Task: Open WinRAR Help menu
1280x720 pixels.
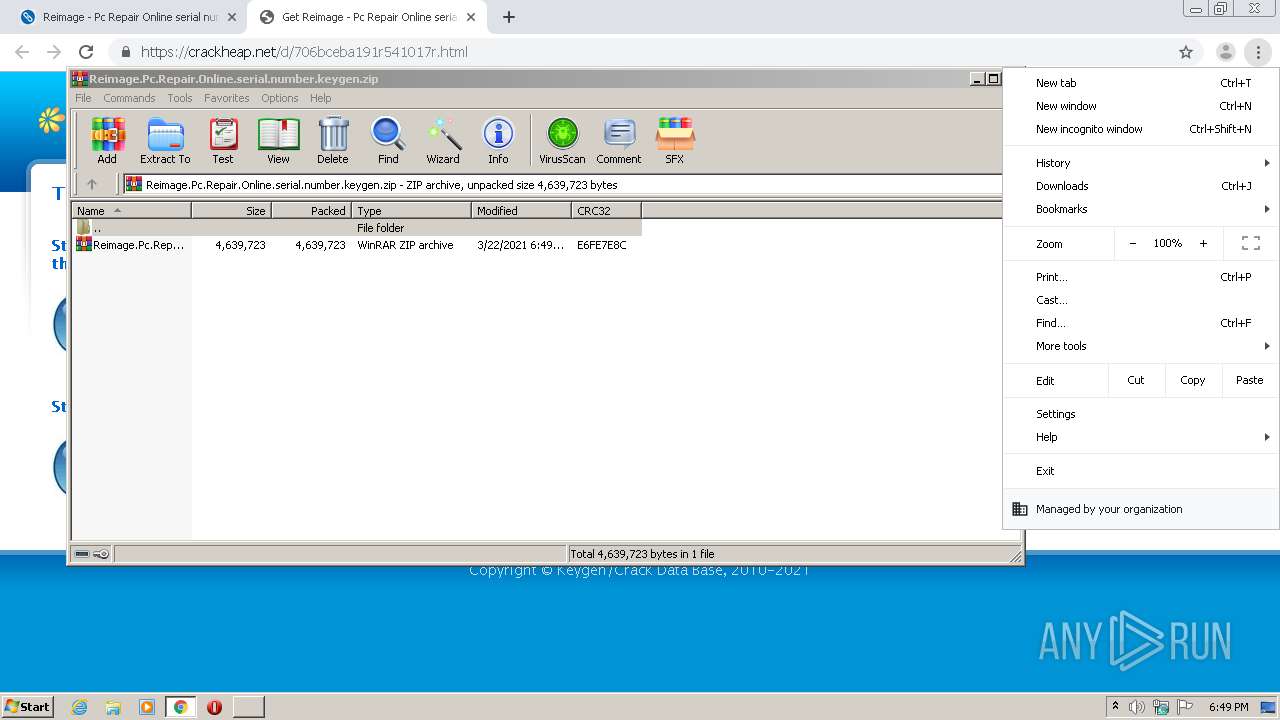Action: point(320,98)
